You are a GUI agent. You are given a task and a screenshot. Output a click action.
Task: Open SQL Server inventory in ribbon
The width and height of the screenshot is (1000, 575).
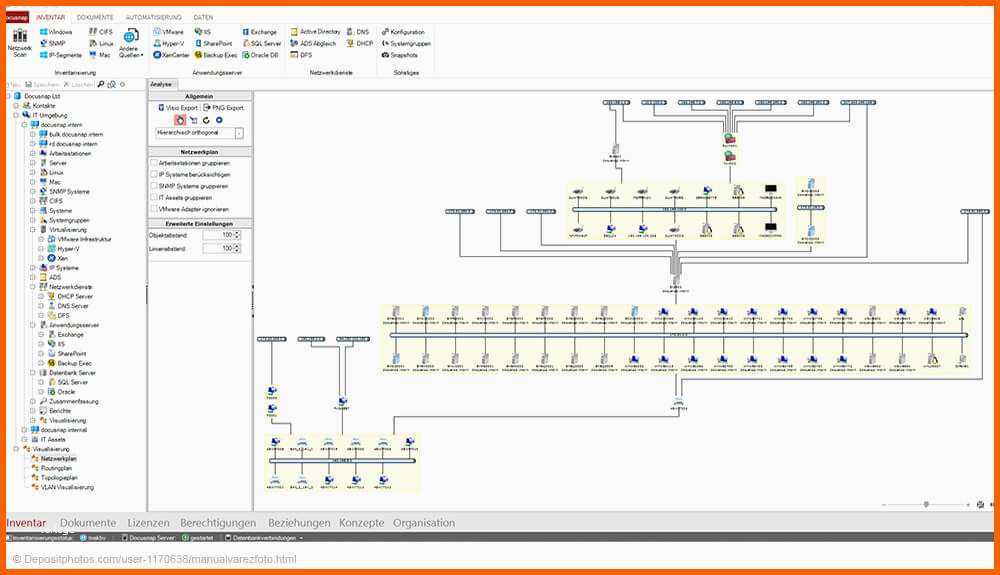(261, 43)
